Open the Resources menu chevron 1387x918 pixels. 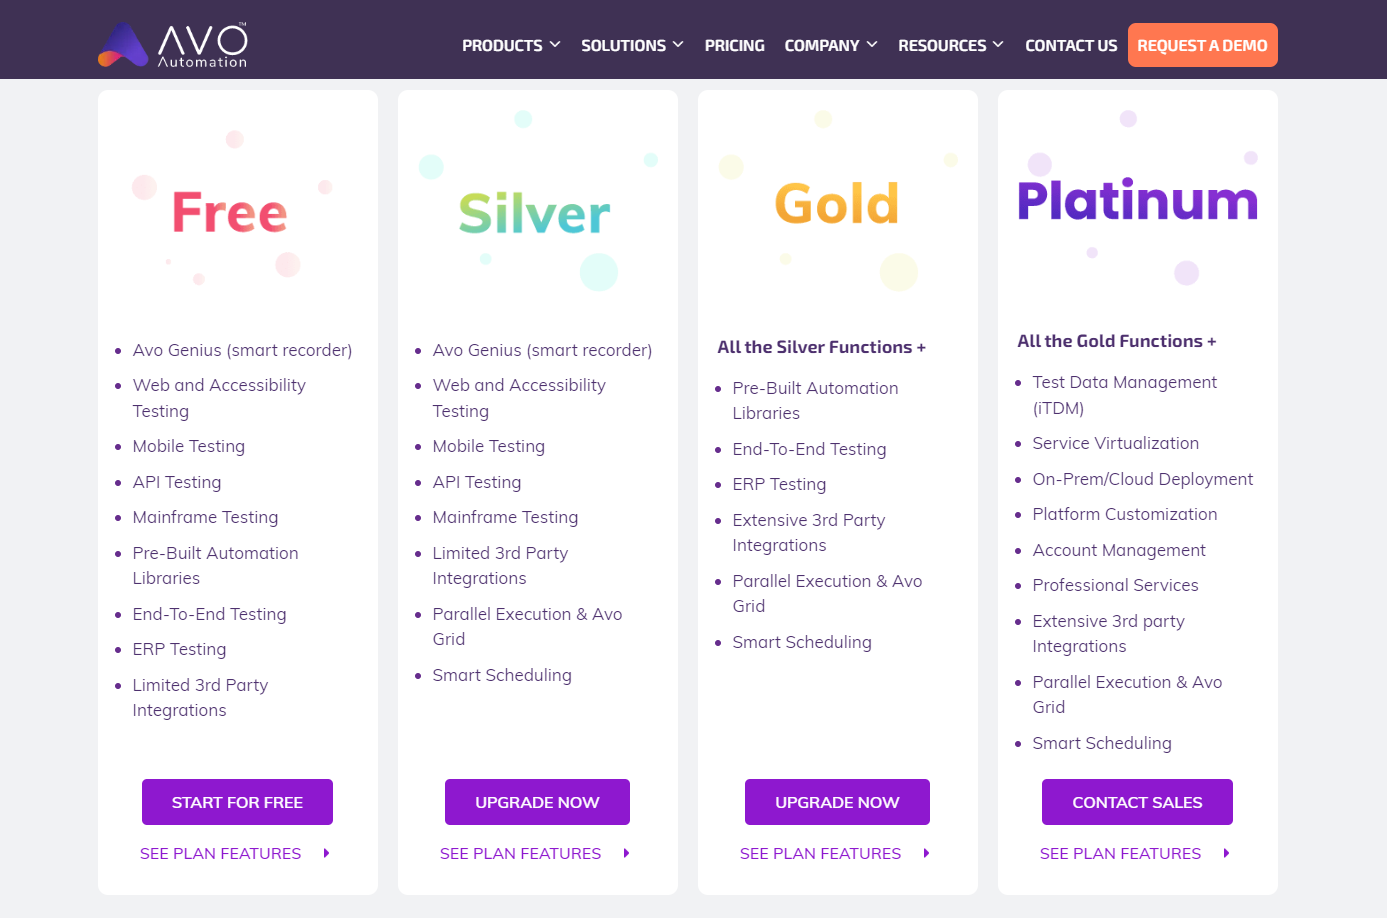point(998,45)
